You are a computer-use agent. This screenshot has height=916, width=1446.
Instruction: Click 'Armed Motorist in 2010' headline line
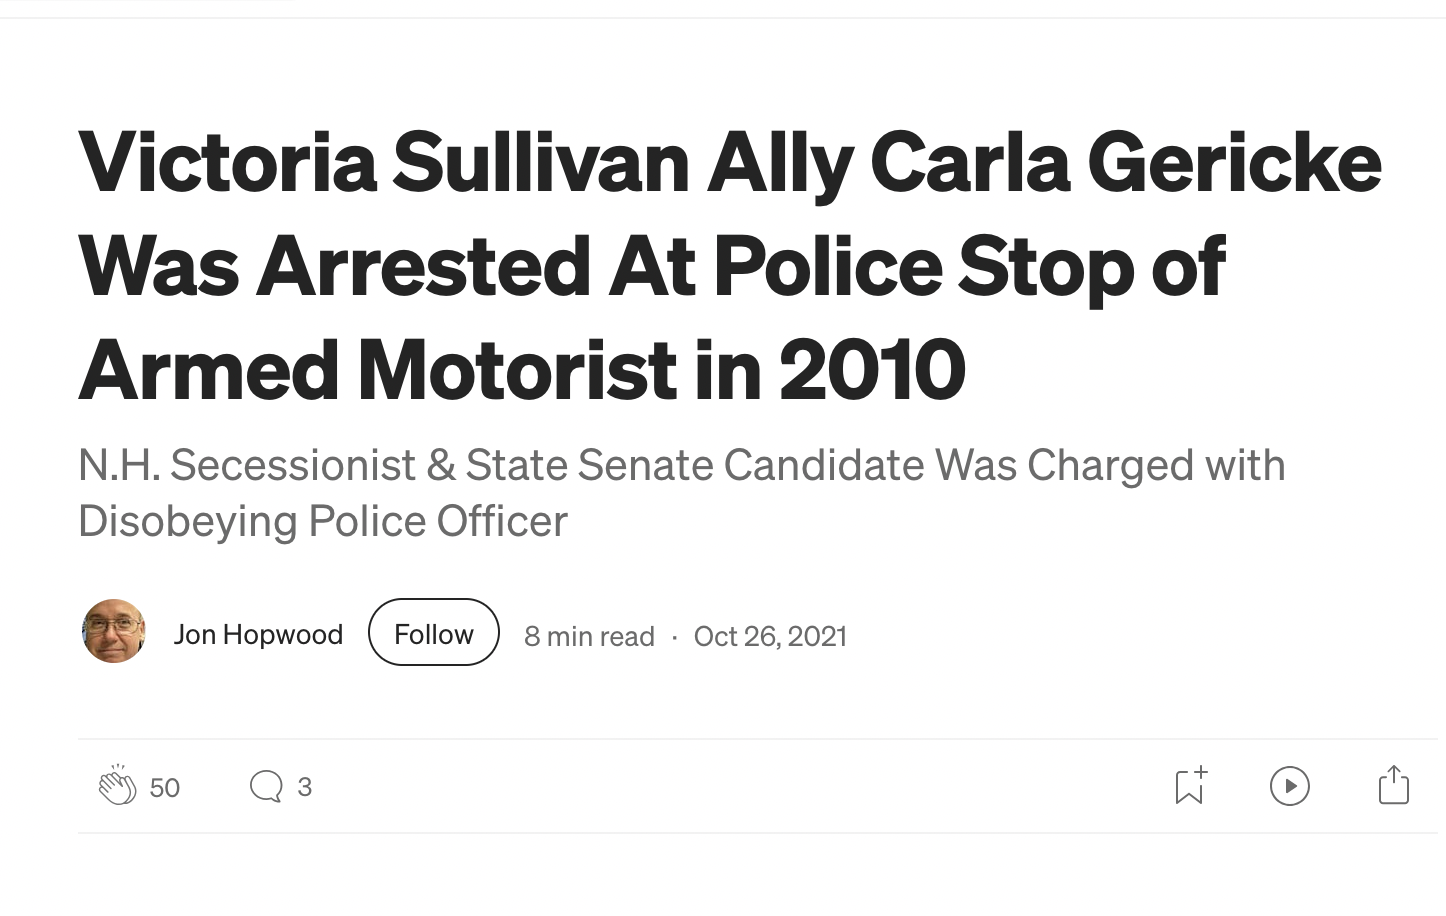(522, 369)
